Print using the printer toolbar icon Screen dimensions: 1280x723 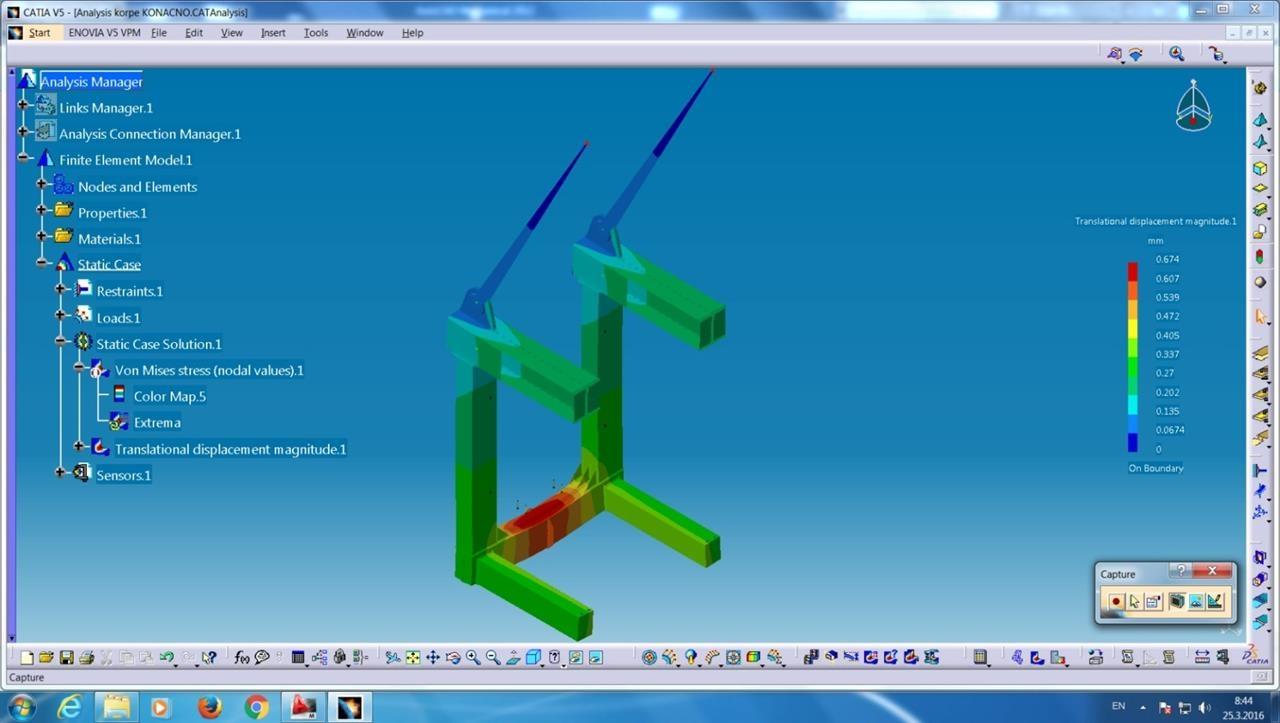coord(86,657)
